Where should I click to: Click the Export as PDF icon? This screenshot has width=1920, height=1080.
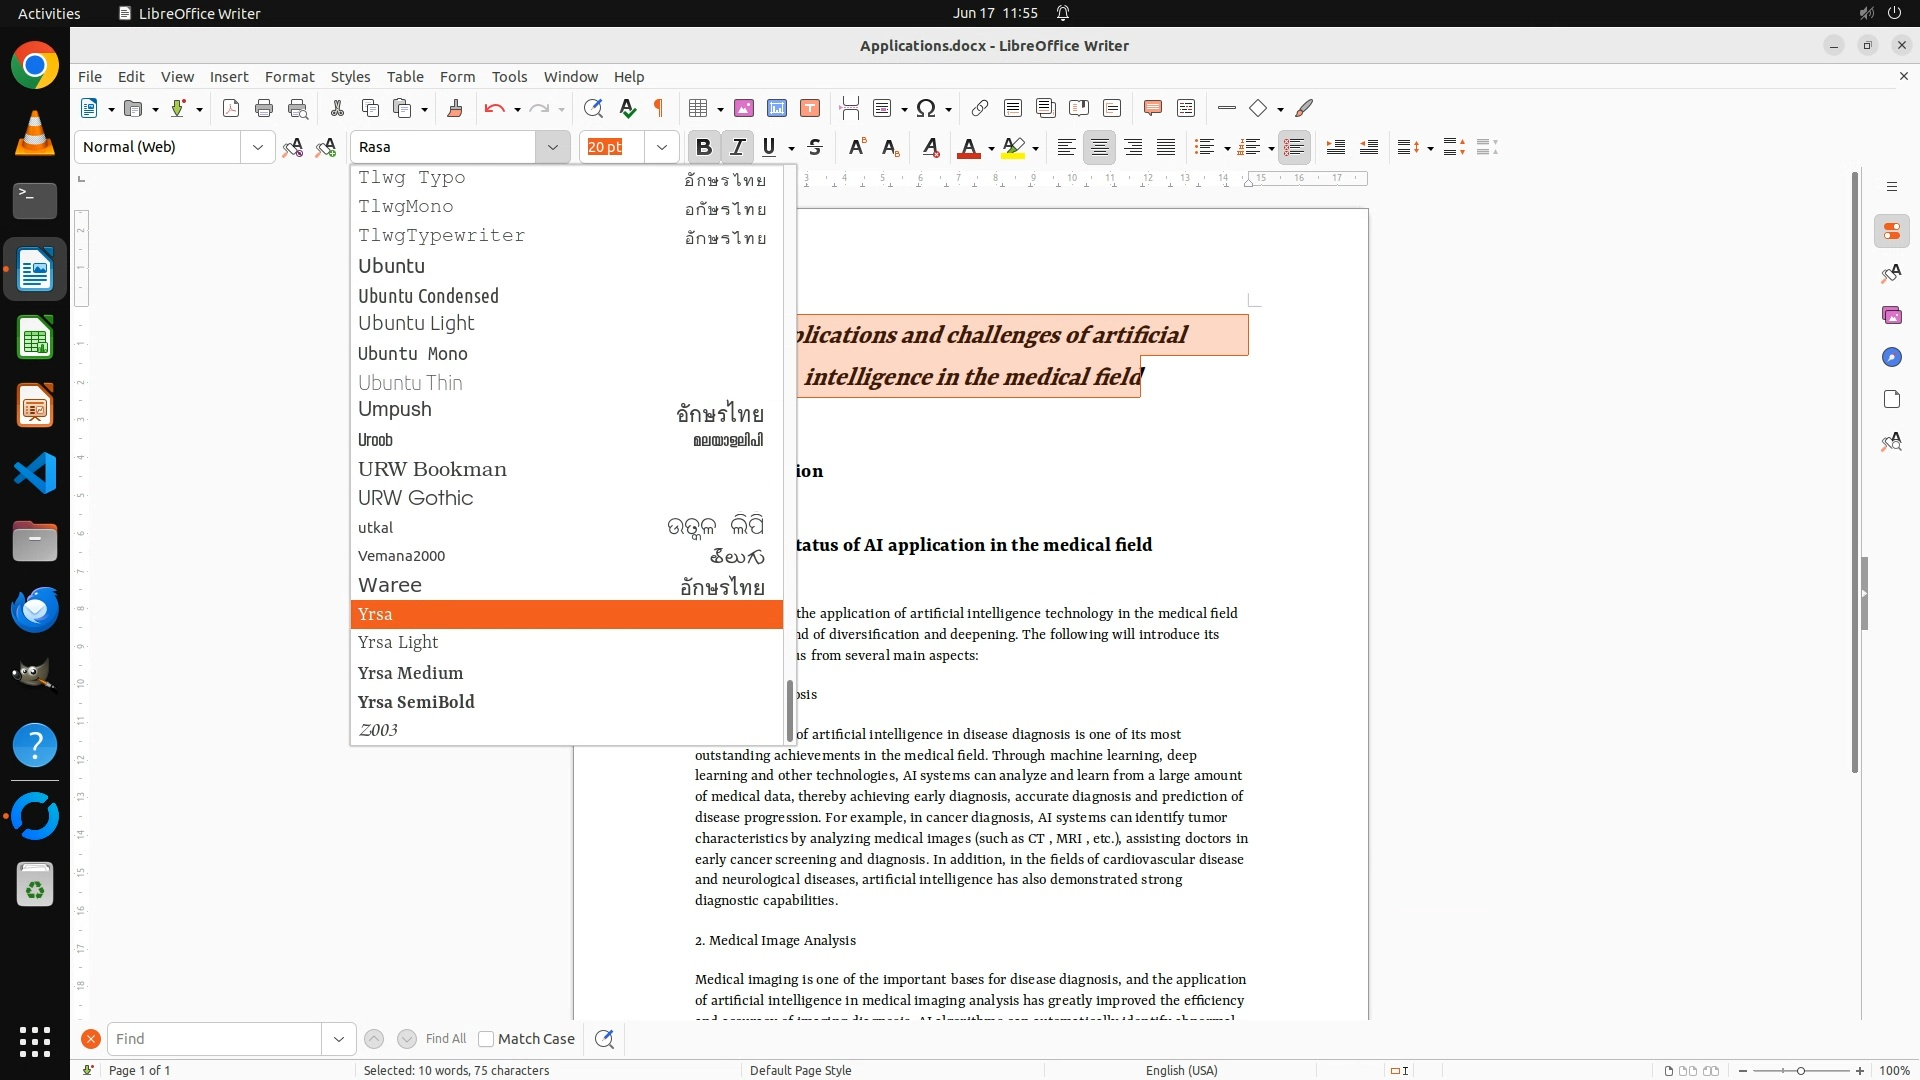click(231, 108)
